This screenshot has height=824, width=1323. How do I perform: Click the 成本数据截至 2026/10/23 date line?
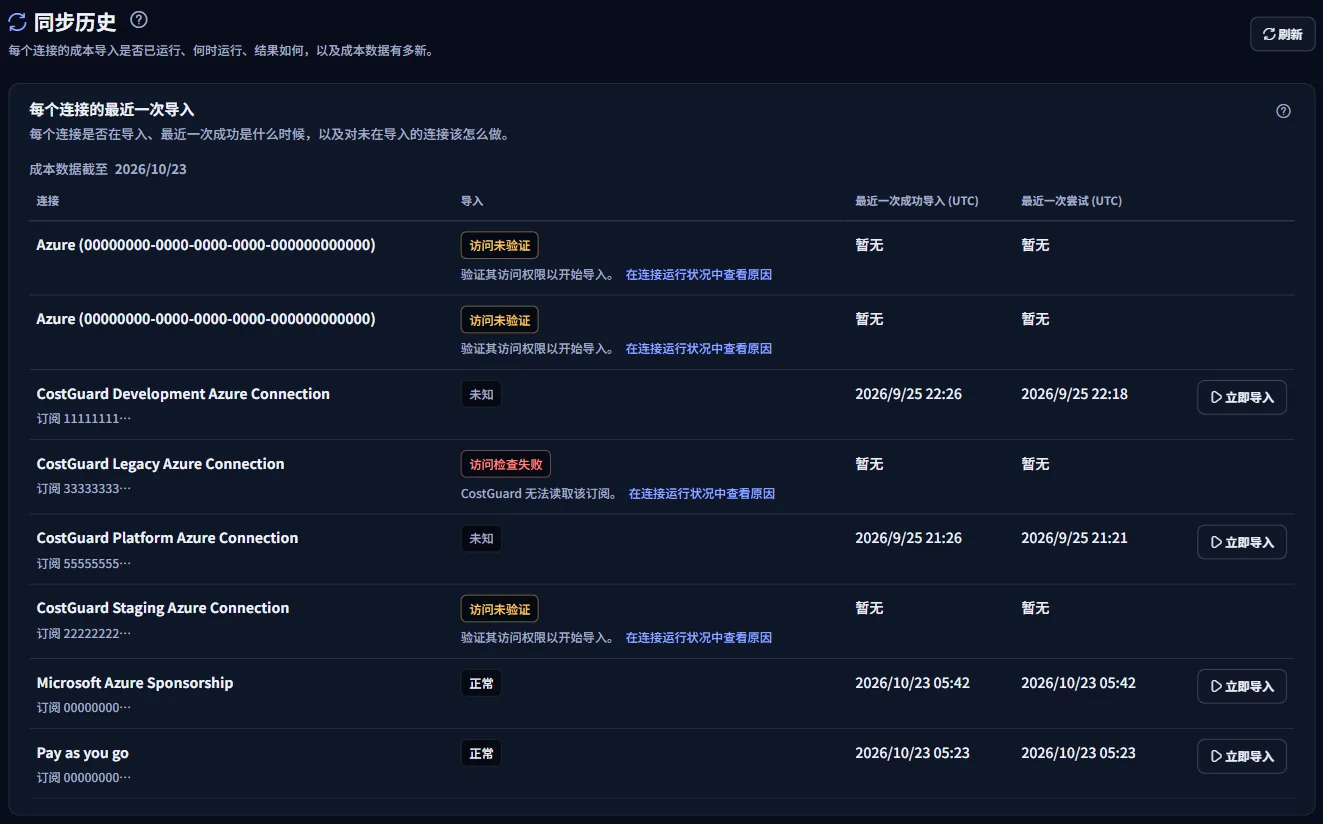pyautogui.click(x=108, y=169)
